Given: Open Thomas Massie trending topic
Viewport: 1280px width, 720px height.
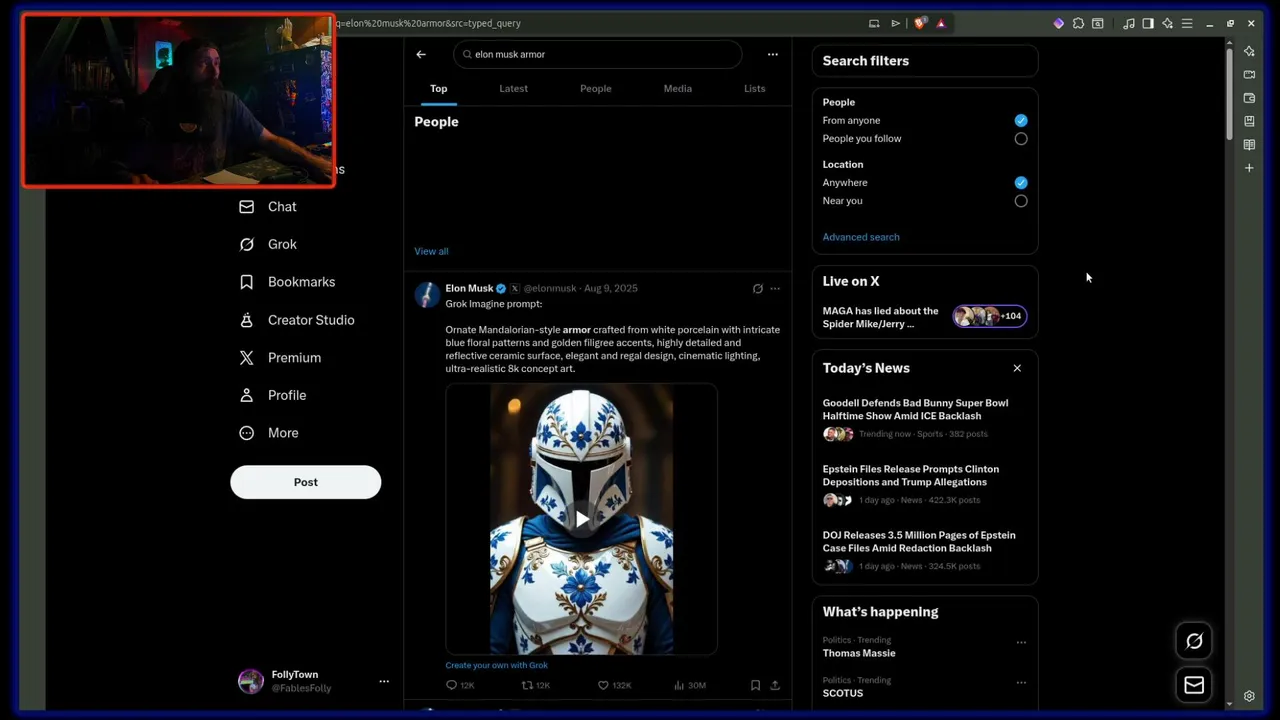Looking at the screenshot, I should point(859,653).
